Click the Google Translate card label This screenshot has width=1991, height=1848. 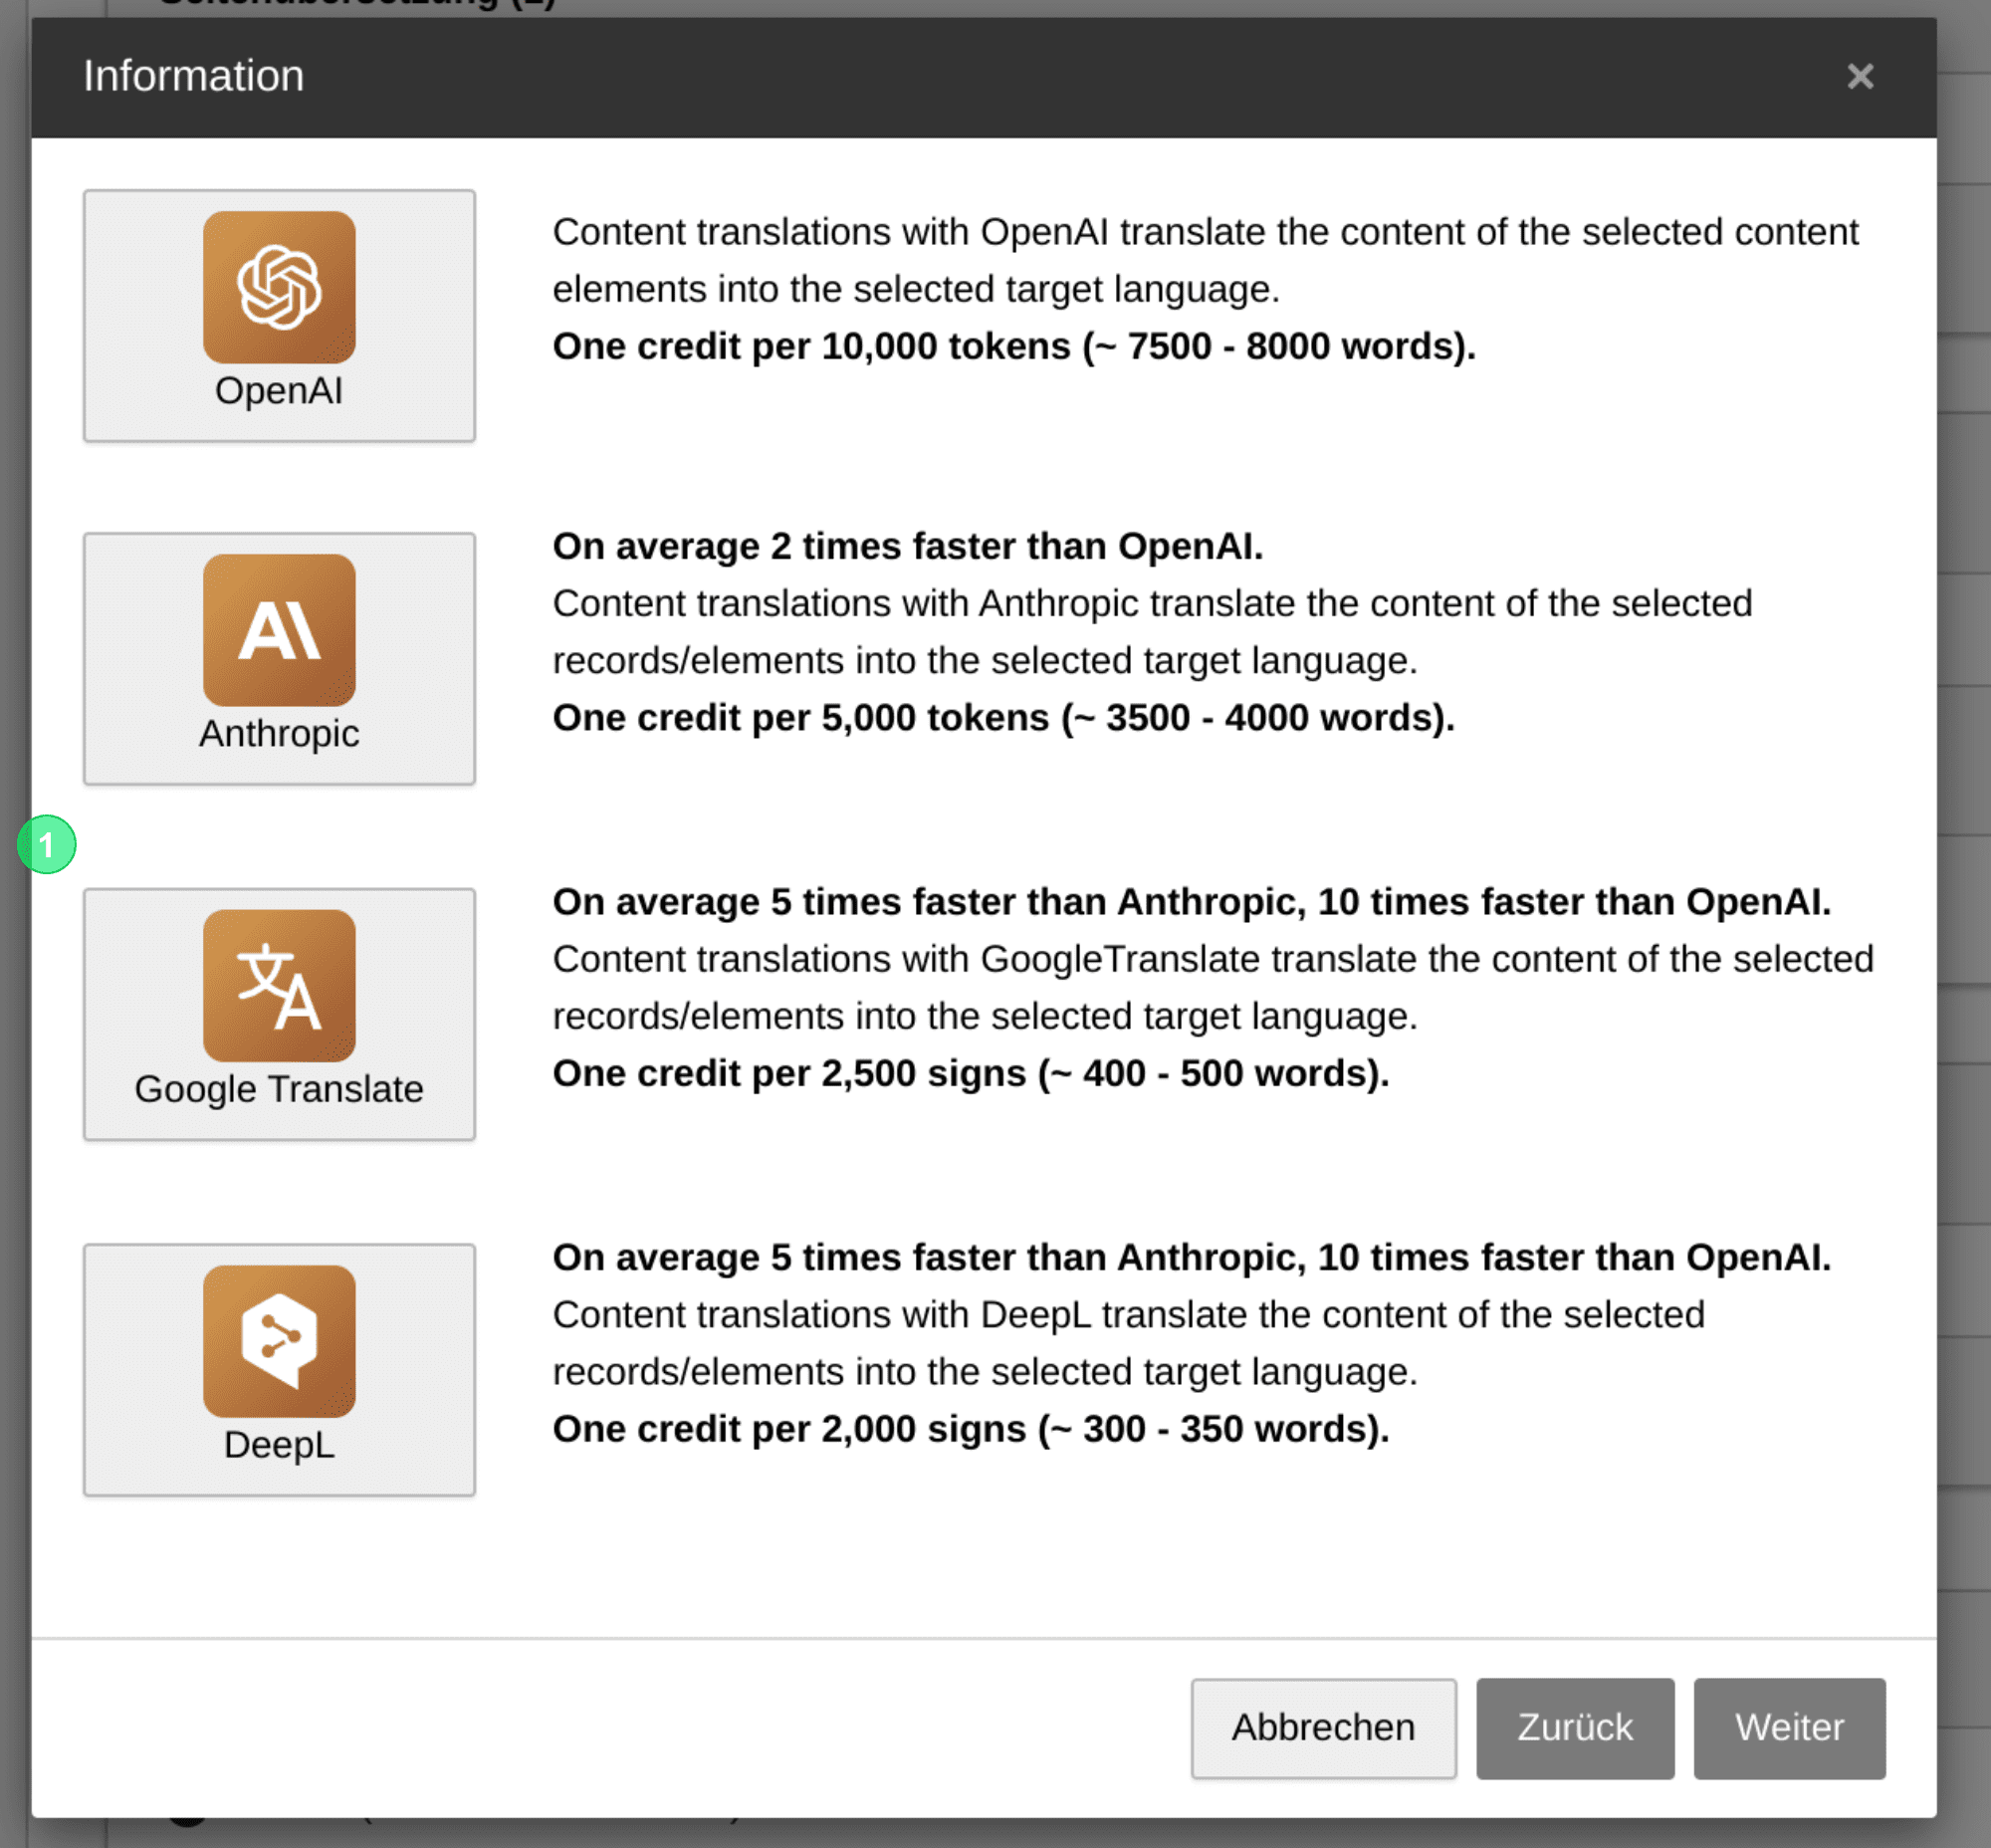(x=279, y=1089)
